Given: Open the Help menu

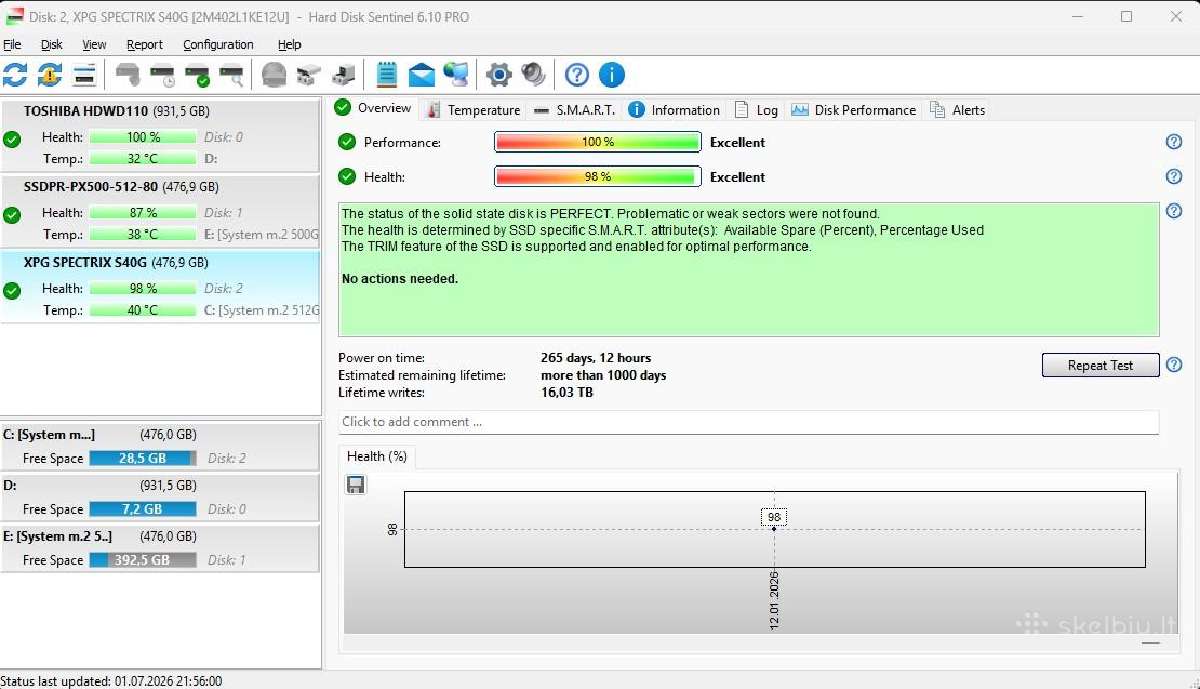Looking at the screenshot, I should tap(290, 44).
